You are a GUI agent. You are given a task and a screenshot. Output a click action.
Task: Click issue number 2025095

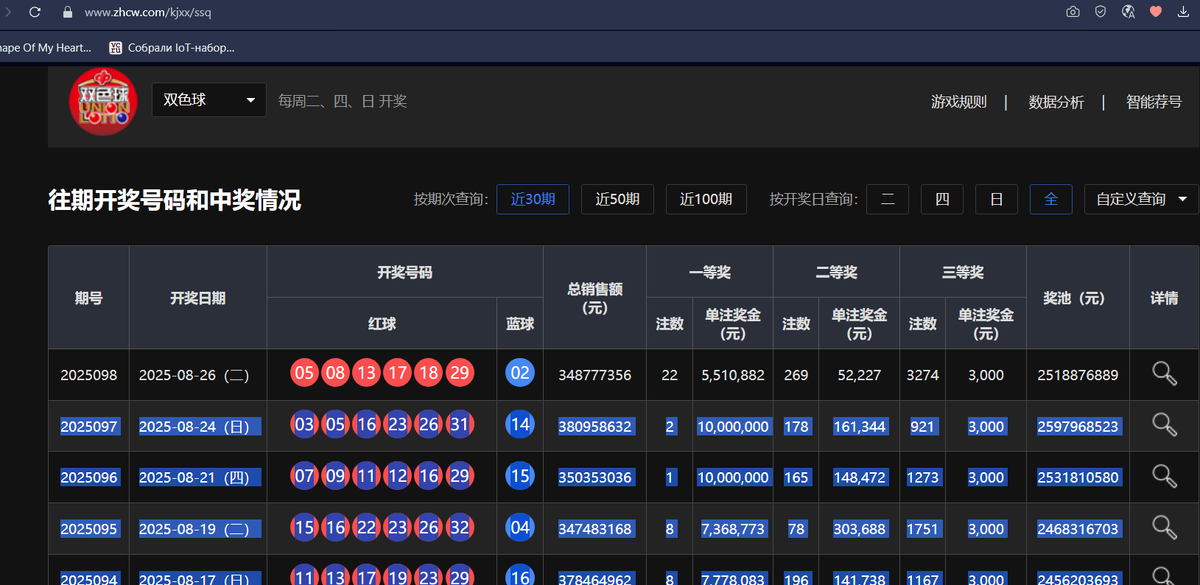point(89,528)
